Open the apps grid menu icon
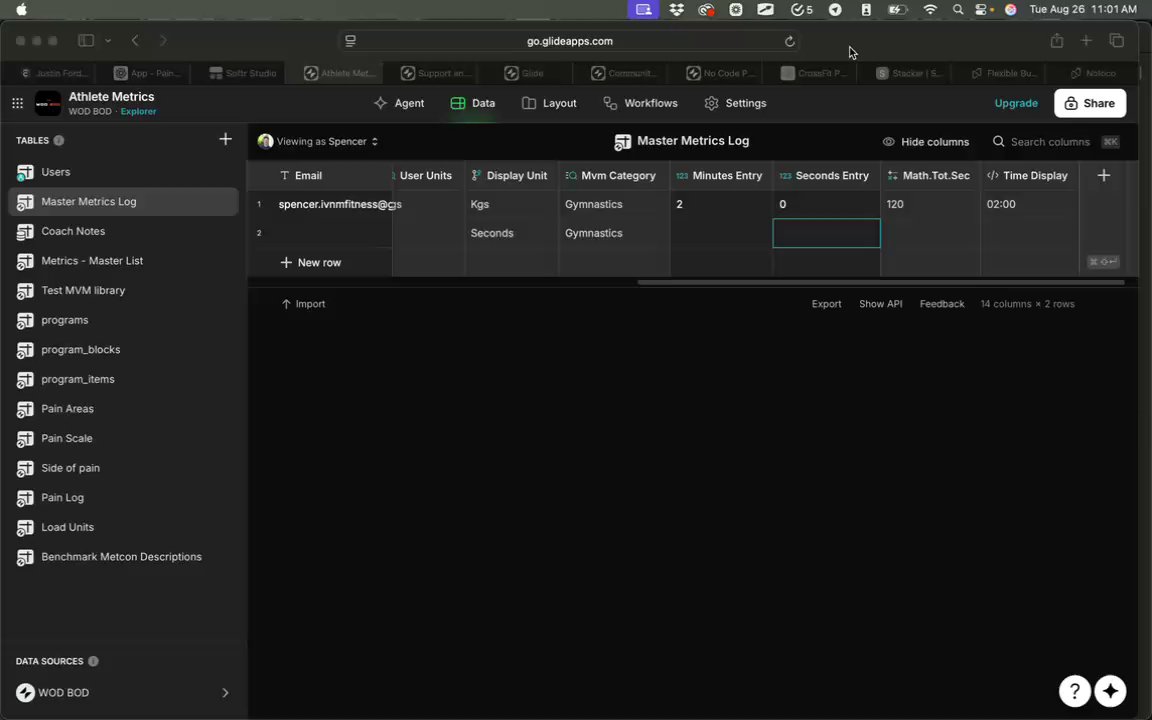1152x720 pixels. pos(18,104)
